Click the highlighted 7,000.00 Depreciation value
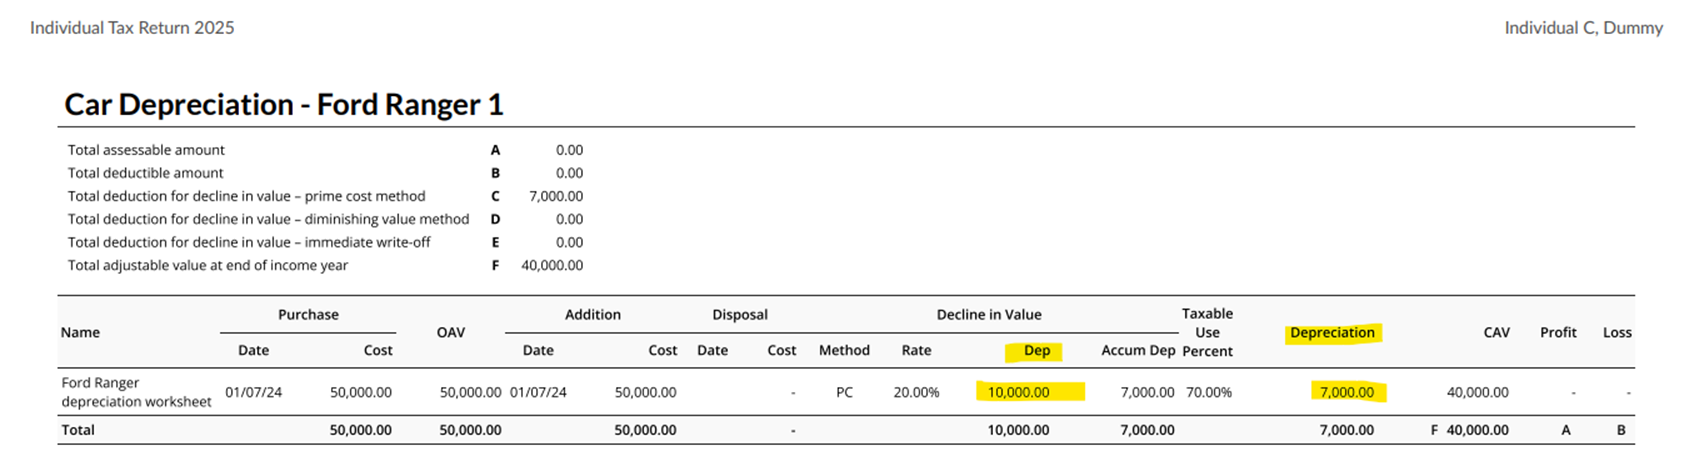Image resolution: width=1694 pixels, height=471 pixels. tap(1347, 392)
